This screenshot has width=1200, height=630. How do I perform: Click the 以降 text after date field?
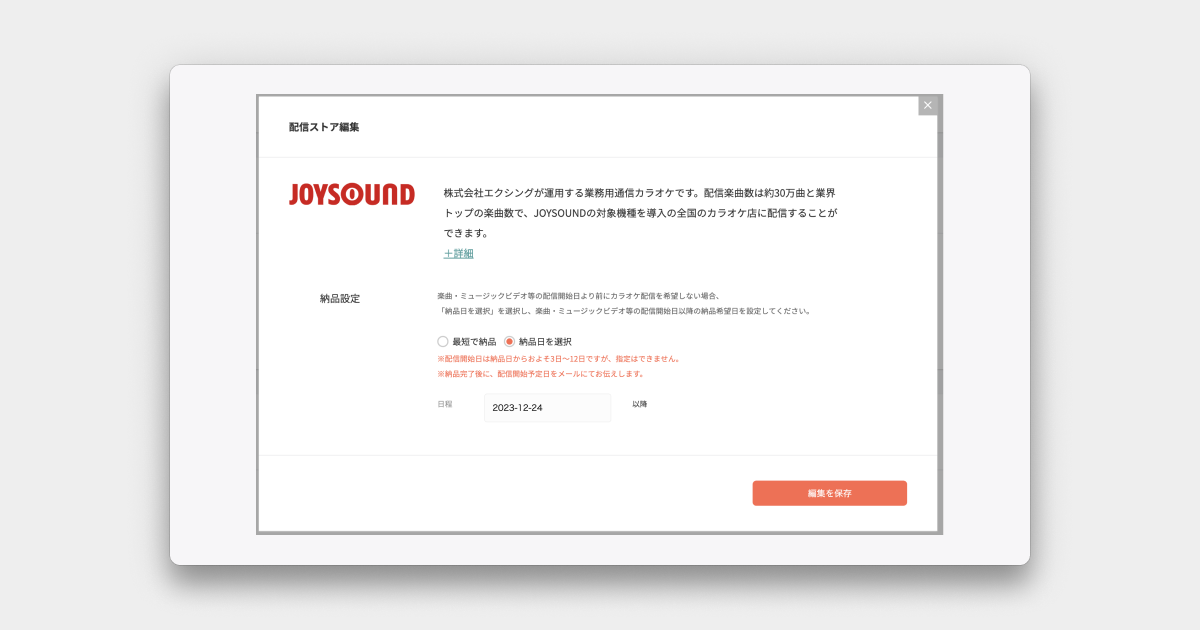639,404
